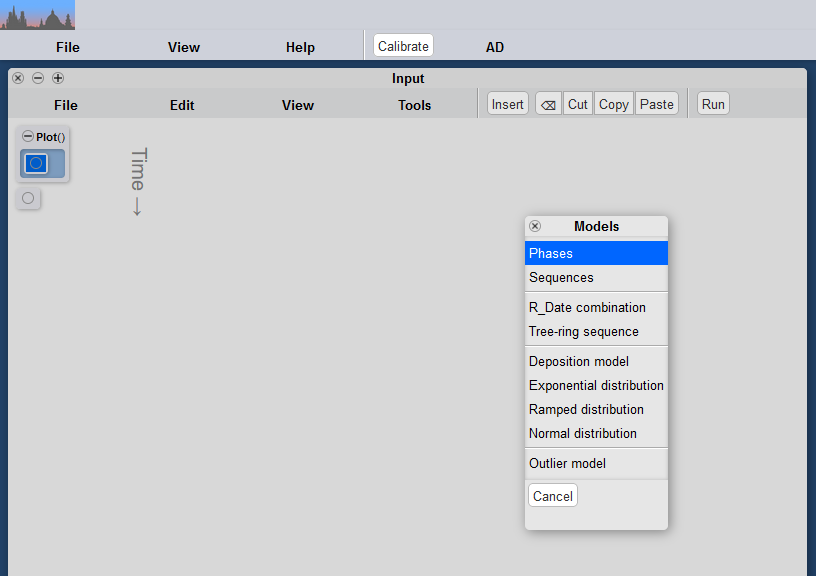This screenshot has height=576, width=816.
Task: Pick Outlier model from Models list
Action: [x=567, y=463]
